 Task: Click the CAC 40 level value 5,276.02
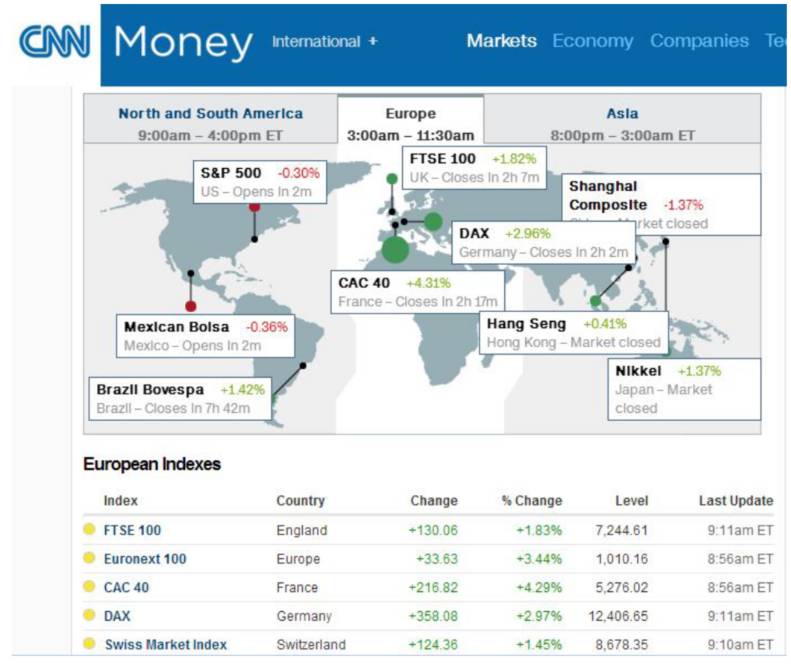click(x=622, y=587)
